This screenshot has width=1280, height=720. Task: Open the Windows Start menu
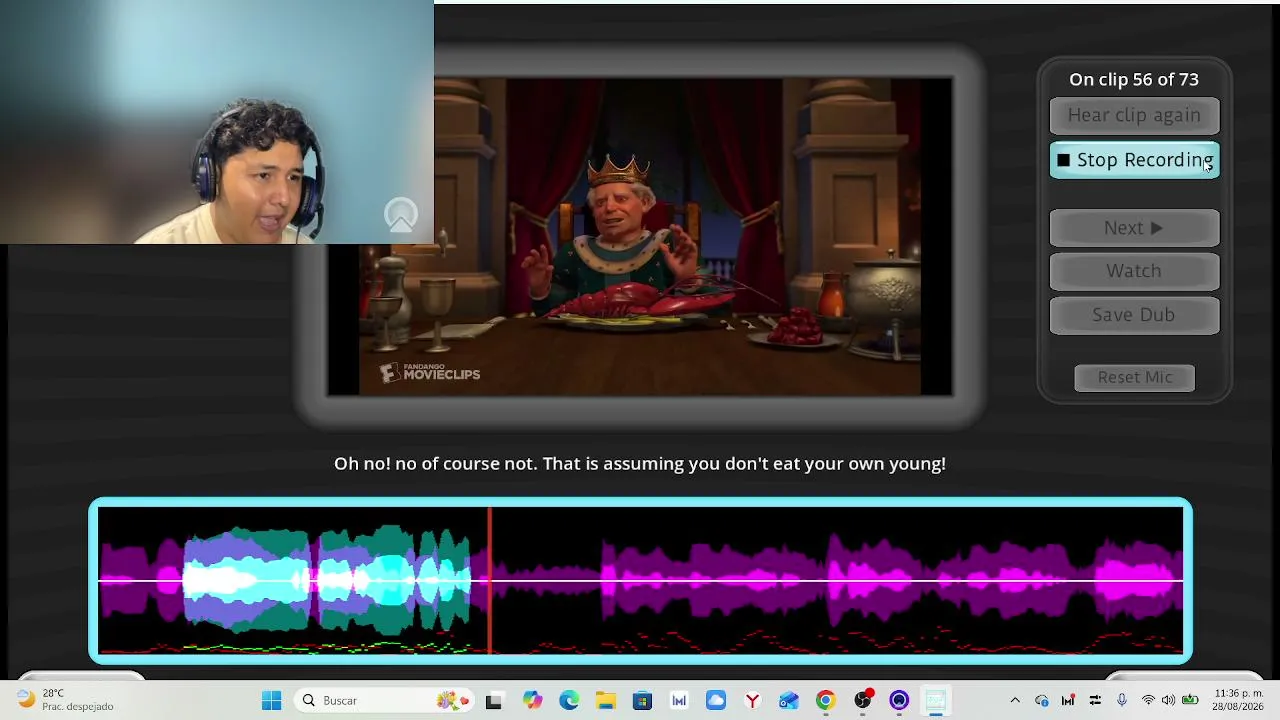(x=271, y=701)
